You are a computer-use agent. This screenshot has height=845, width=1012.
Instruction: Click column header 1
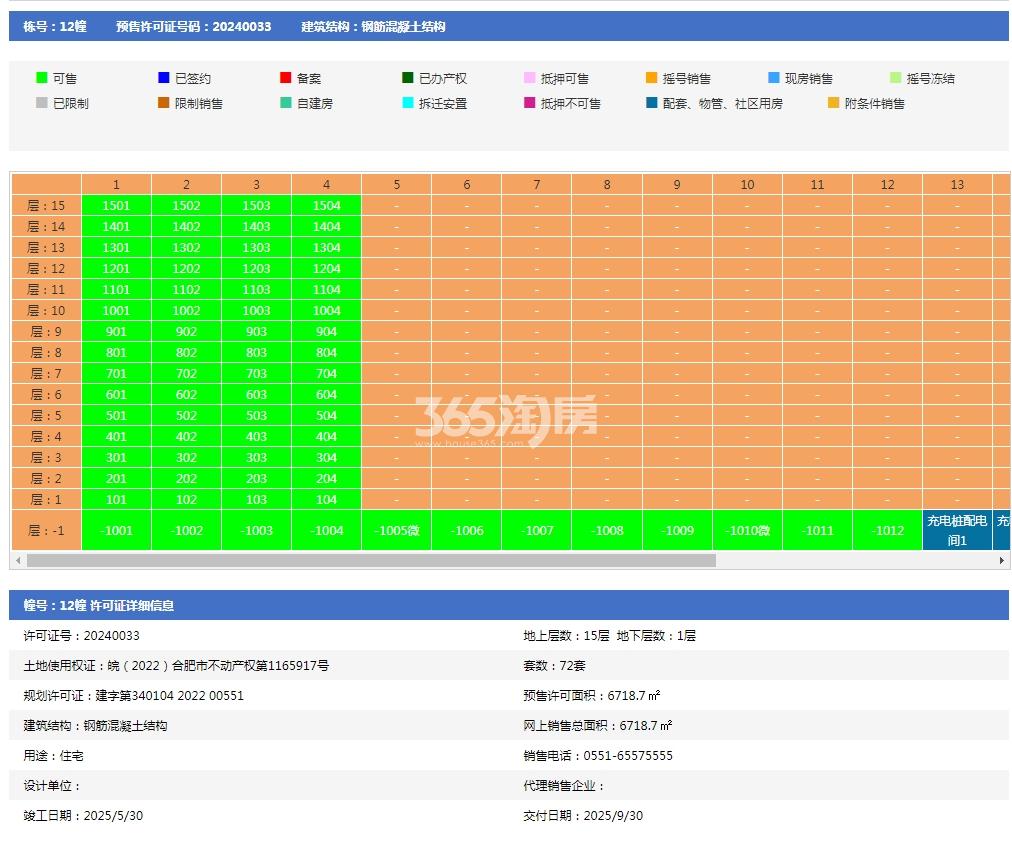point(116,185)
